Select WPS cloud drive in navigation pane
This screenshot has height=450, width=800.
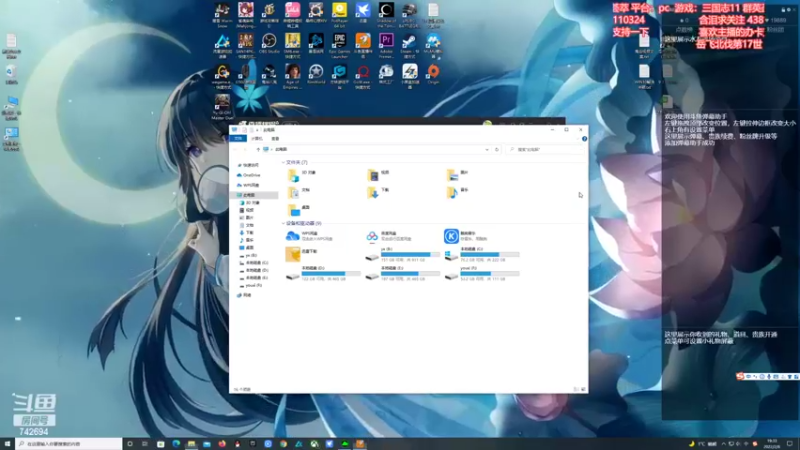coord(248,185)
